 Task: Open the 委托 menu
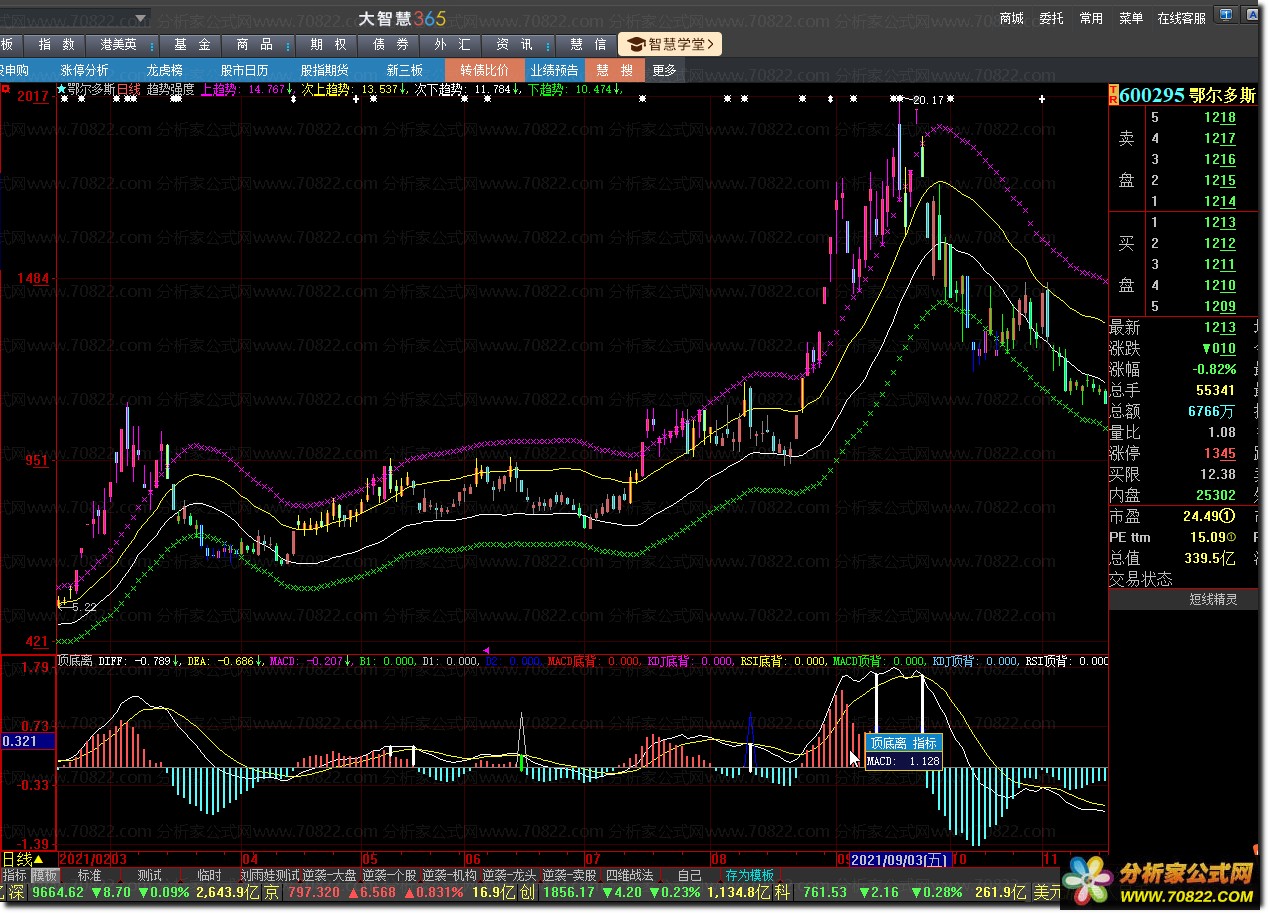1051,18
